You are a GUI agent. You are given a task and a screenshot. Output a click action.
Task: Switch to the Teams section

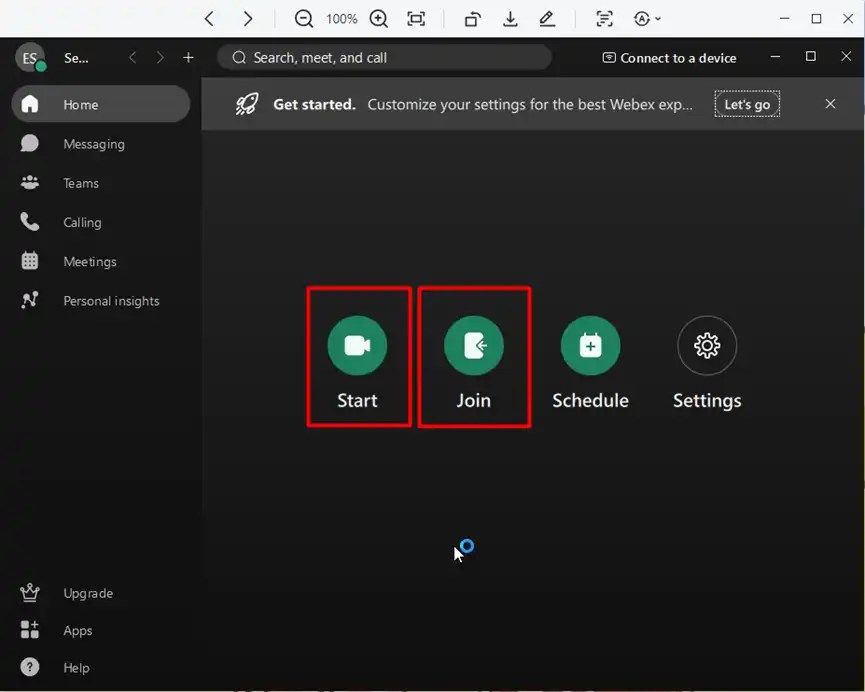[x=80, y=182]
